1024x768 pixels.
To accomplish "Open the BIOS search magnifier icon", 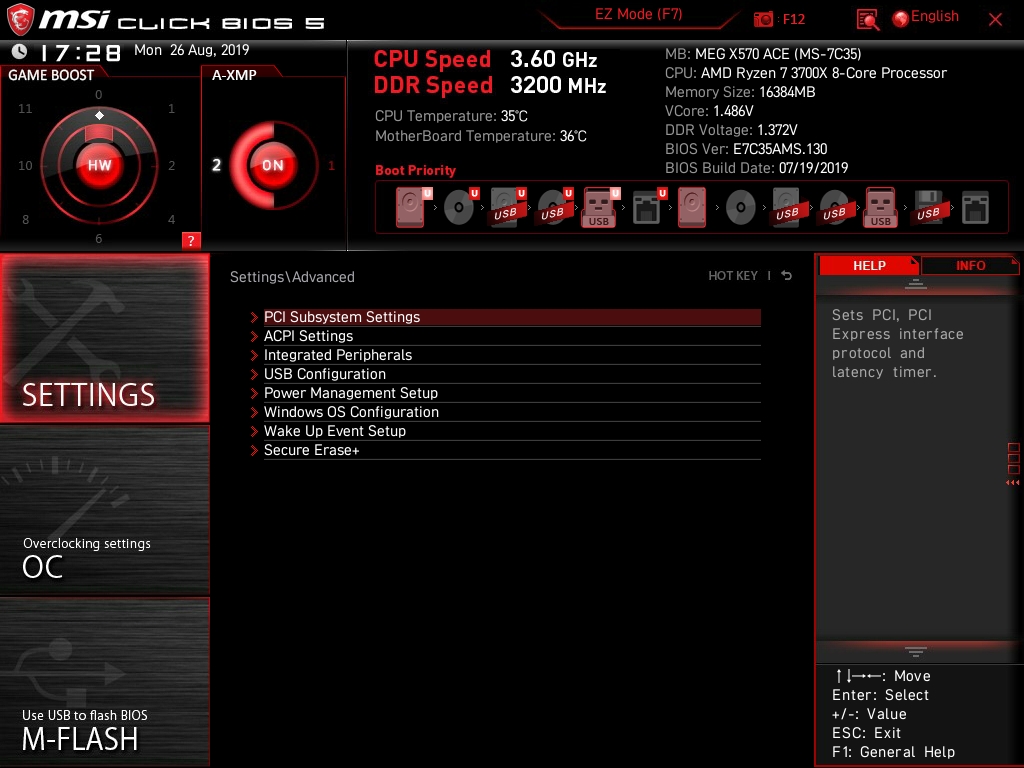I will coord(867,20).
